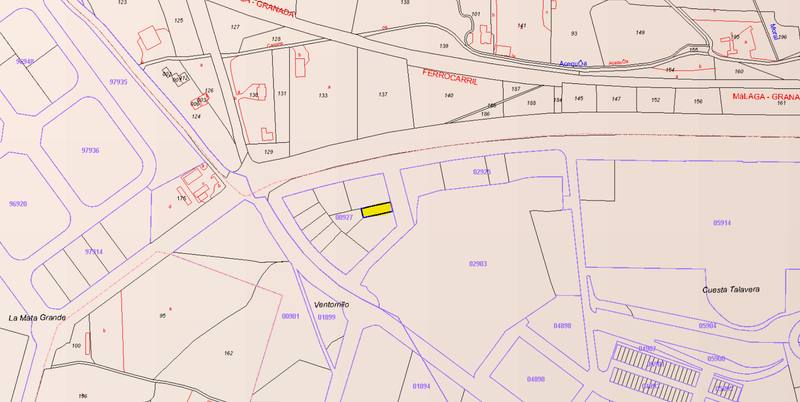The width and height of the screenshot is (800, 402).
Task: Select block 97936
Action: 92,148
